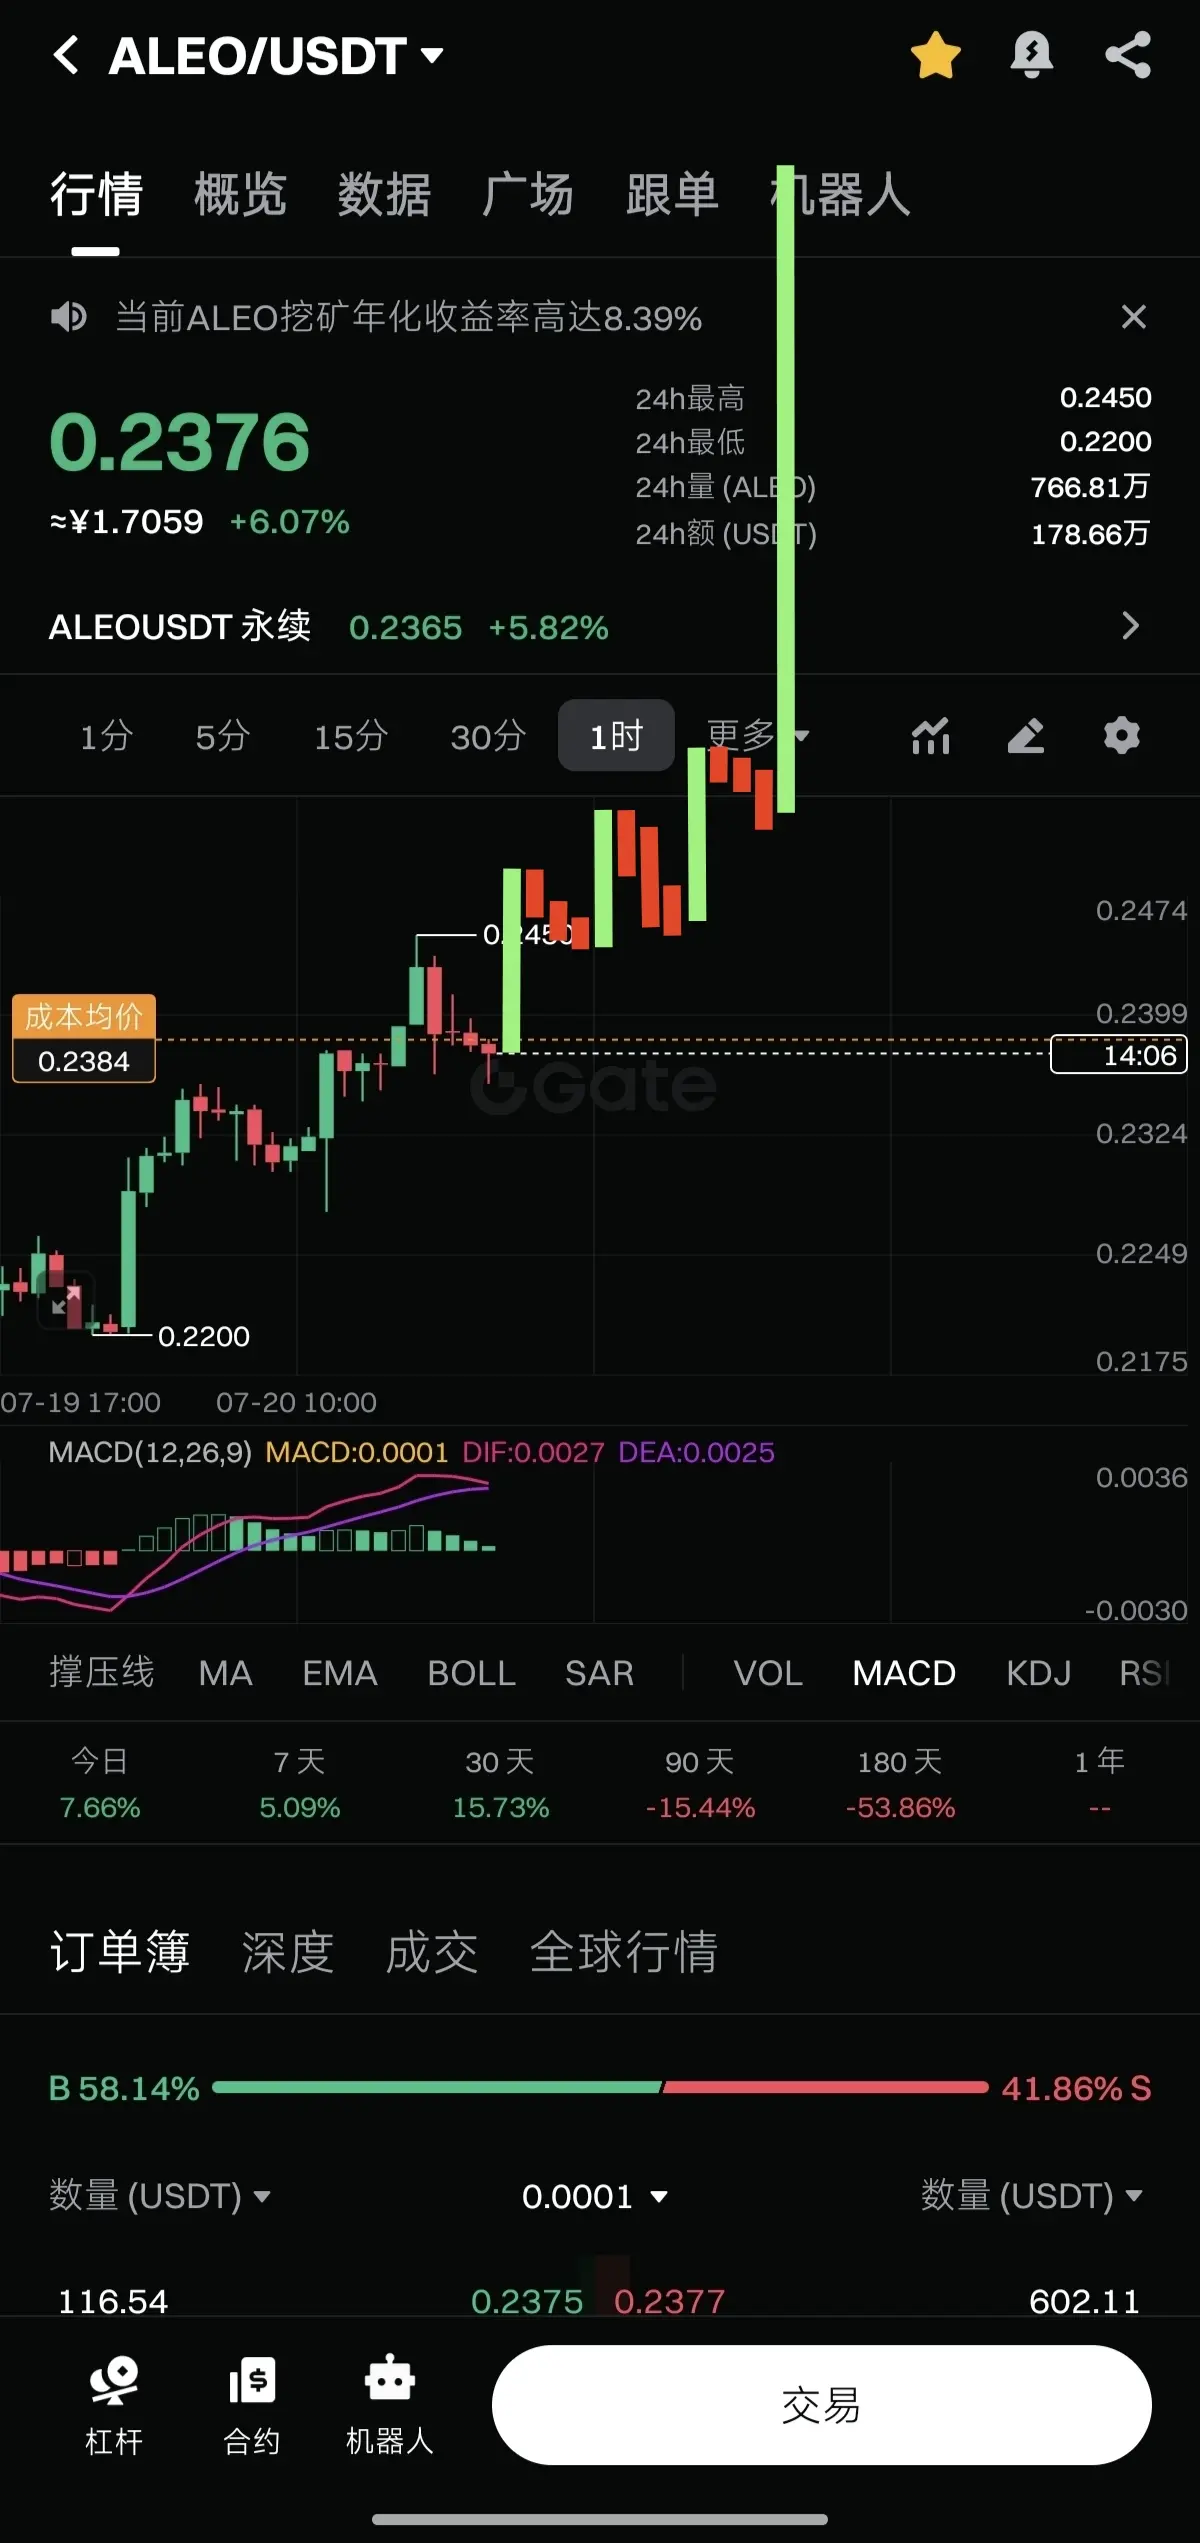This screenshot has height=2543, width=1200.
Task: Open 杠杆 margin trading icon
Action: coord(114,2405)
